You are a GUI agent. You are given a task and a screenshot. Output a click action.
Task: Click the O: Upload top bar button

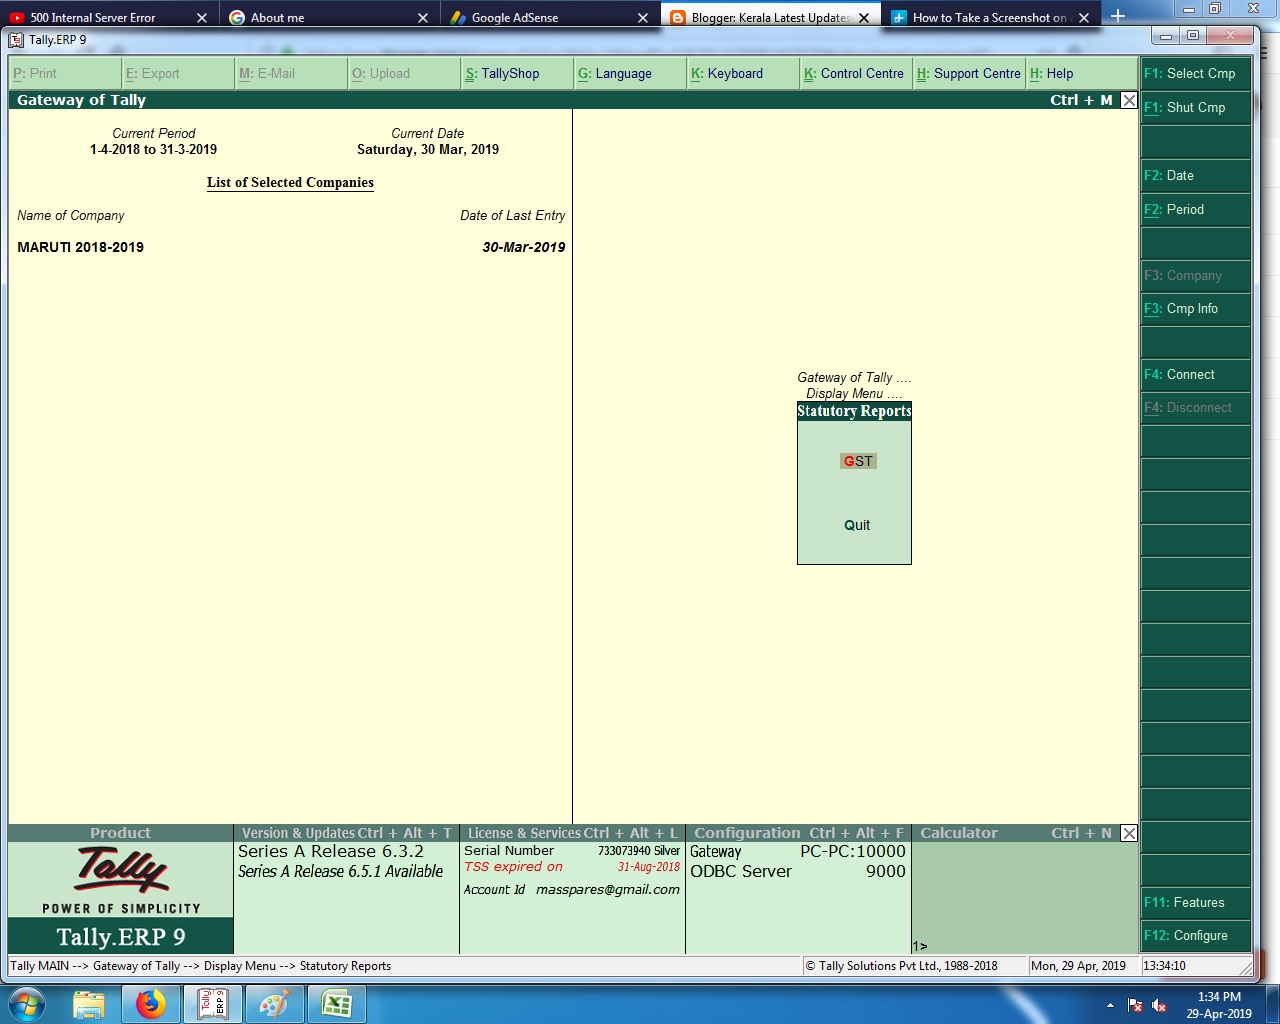404,74
